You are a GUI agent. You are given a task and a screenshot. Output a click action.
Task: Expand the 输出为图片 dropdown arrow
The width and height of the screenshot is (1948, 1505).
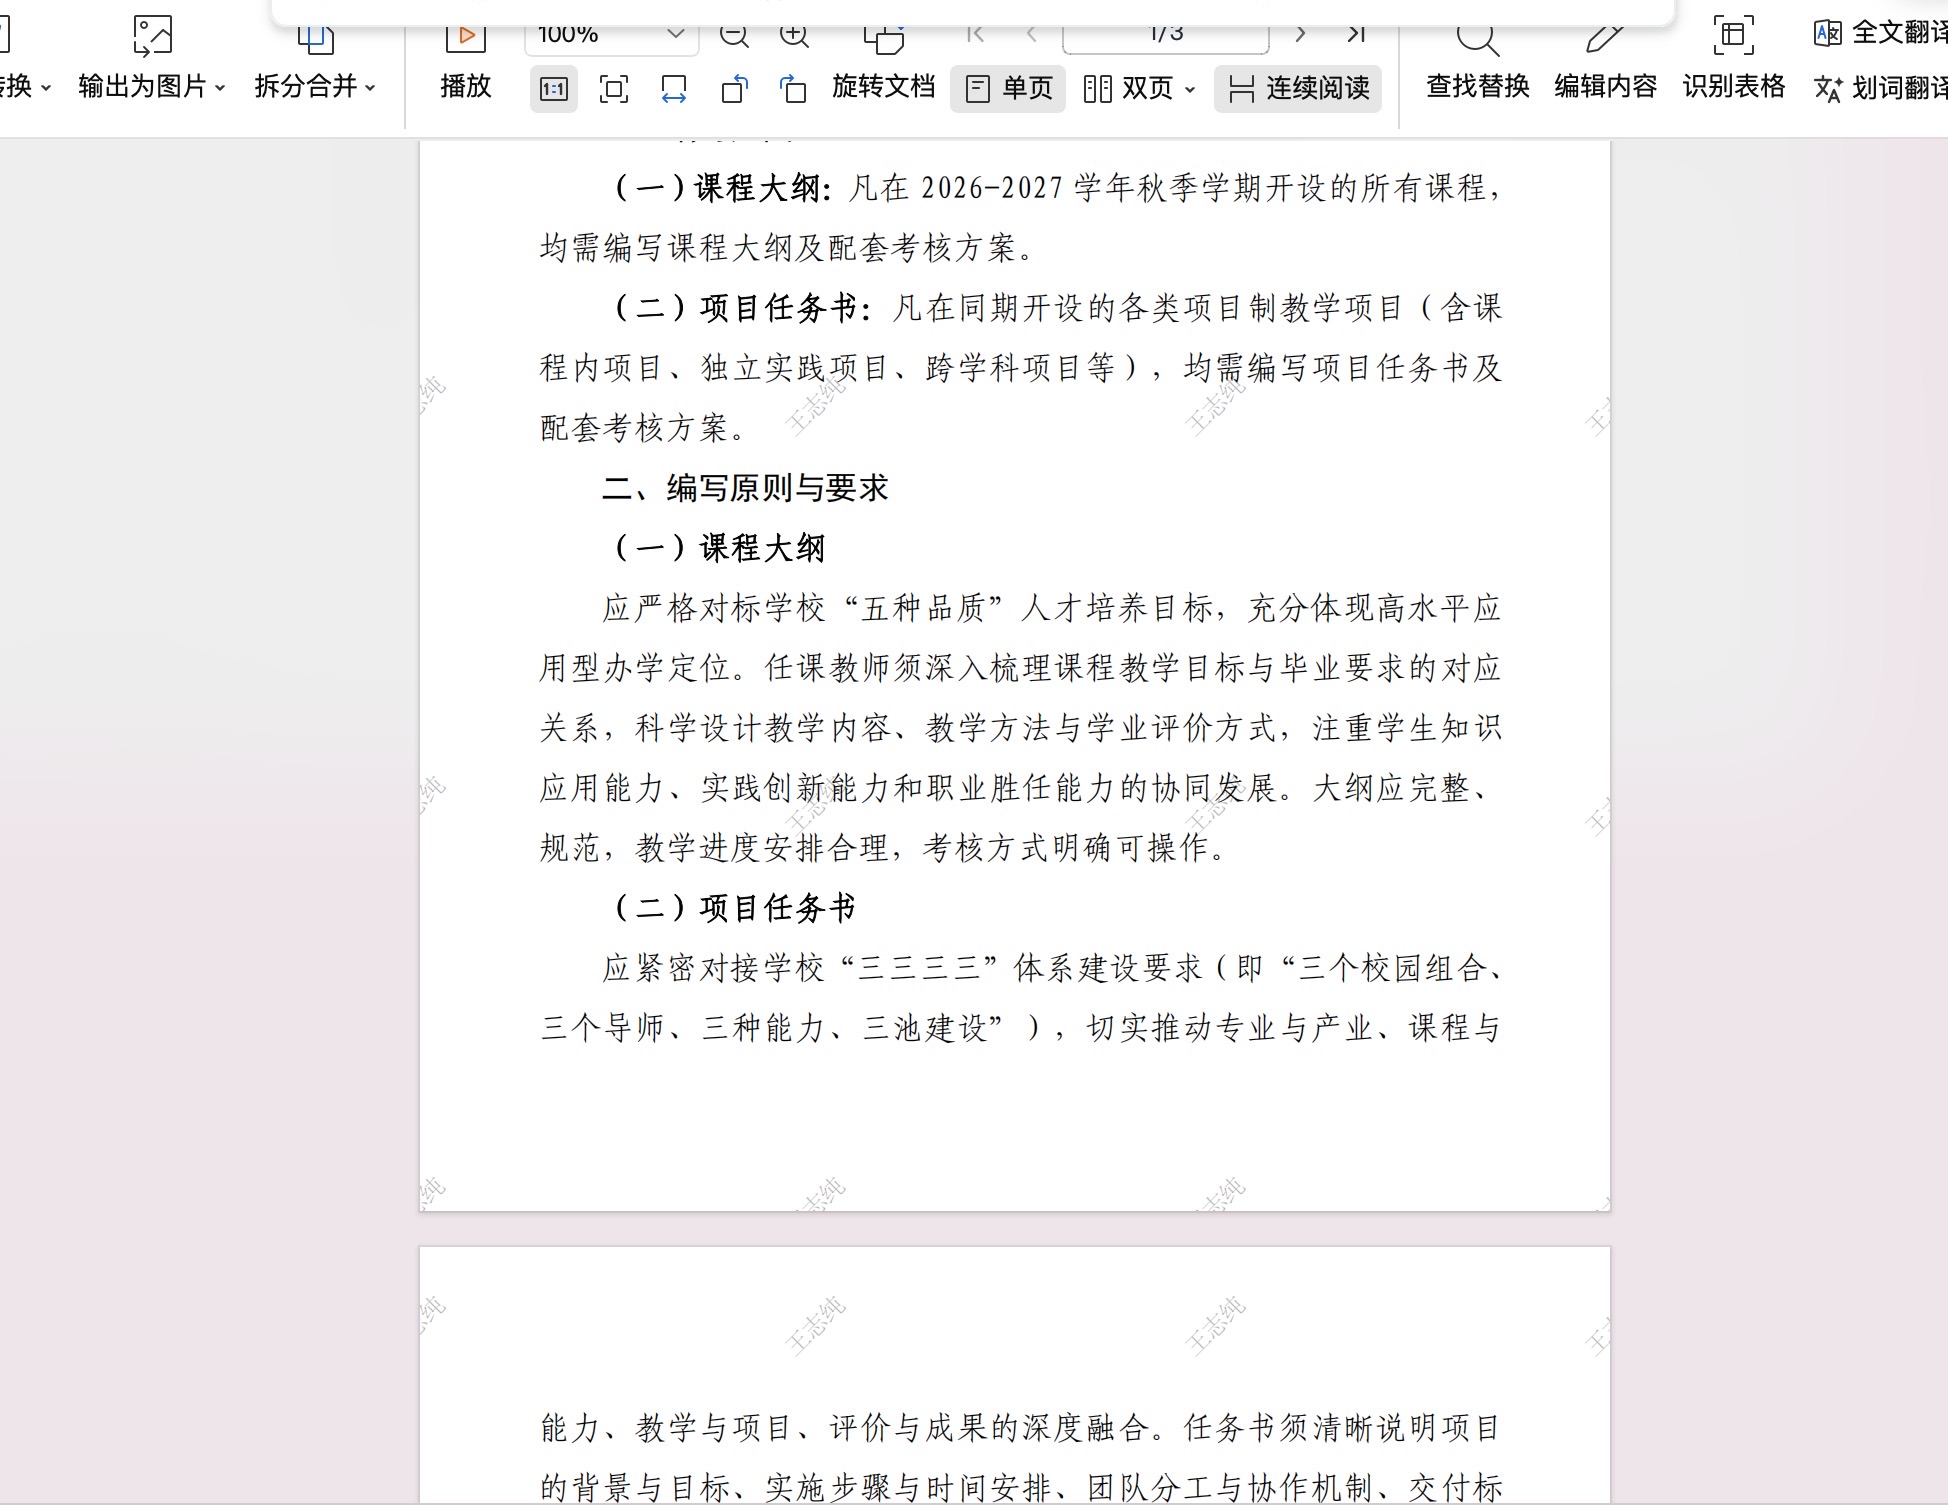point(220,88)
